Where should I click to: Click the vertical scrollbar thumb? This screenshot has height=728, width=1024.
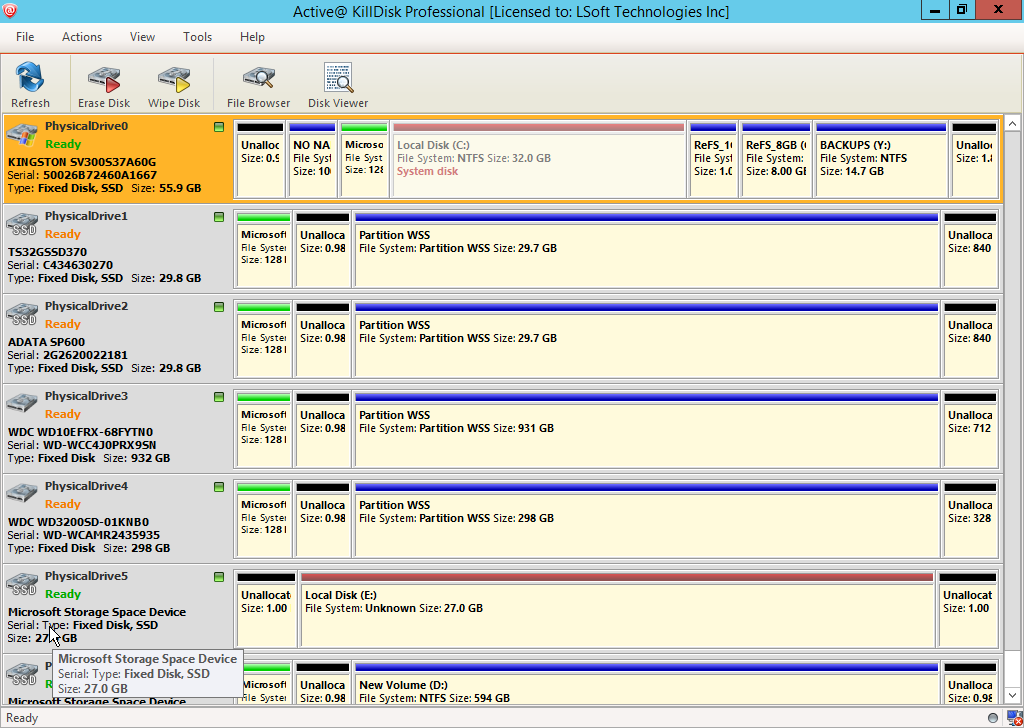[1012, 390]
